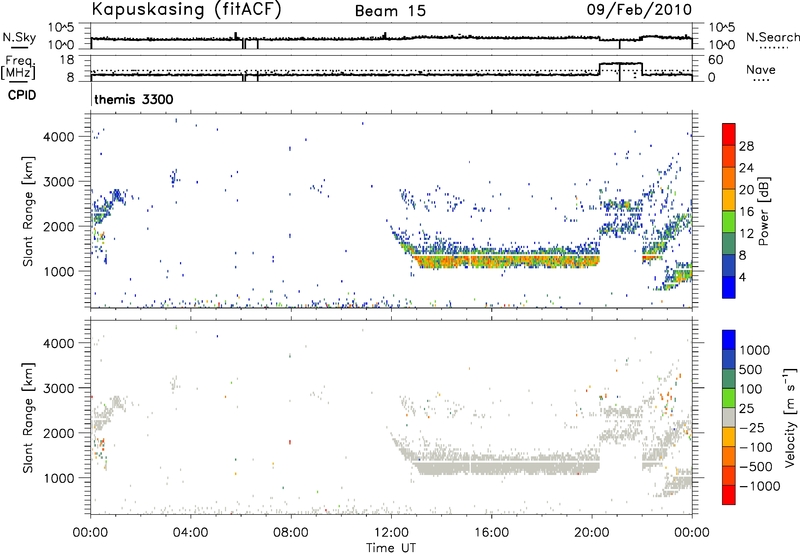Screen dimensions: 800x554
Task: Click the strong orange scatter band in the power panel
Action: [508, 261]
